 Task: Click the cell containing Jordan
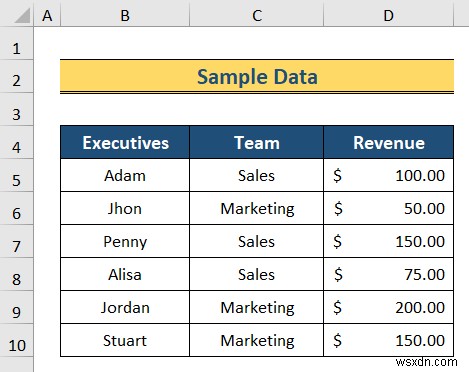click(x=125, y=307)
